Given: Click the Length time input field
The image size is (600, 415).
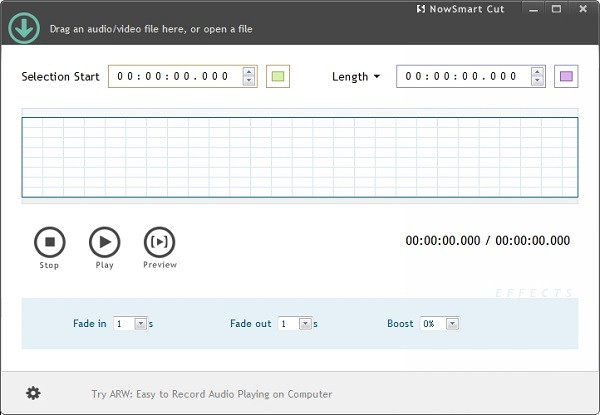Looking at the screenshot, I should pos(462,77).
